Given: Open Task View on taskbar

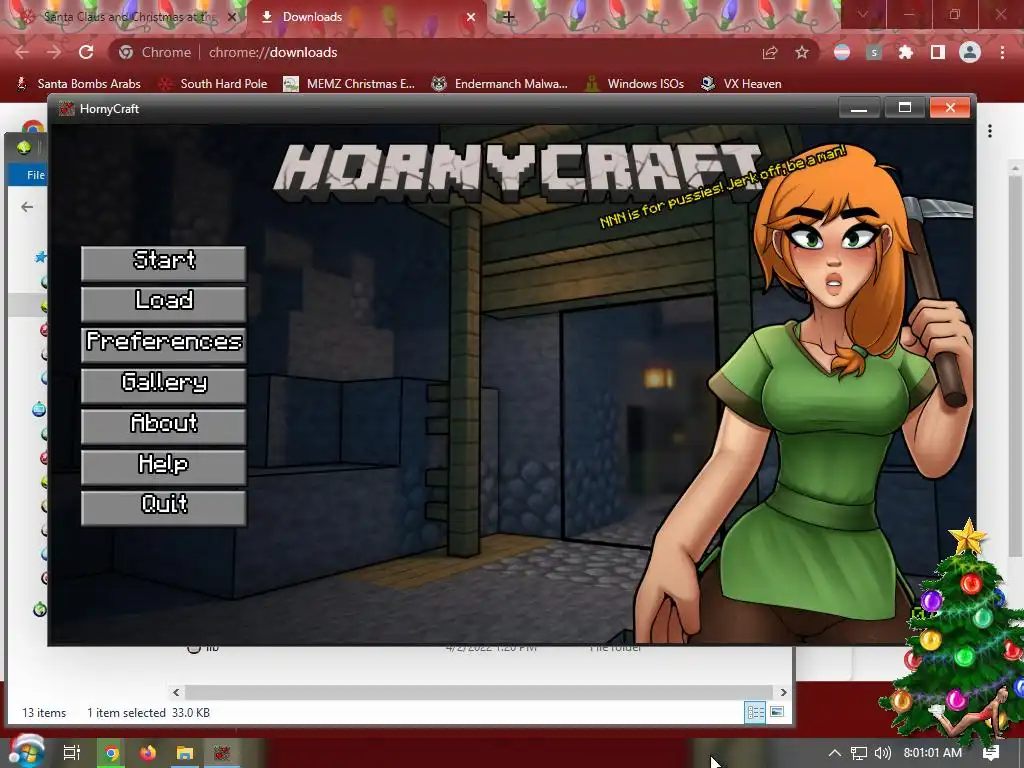Looking at the screenshot, I should point(72,753).
